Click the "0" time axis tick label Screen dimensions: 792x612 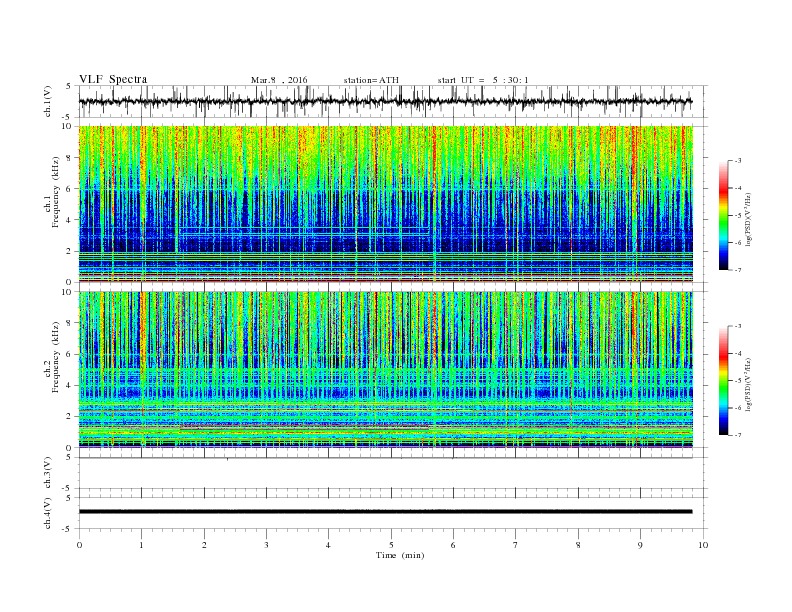tap(79, 545)
